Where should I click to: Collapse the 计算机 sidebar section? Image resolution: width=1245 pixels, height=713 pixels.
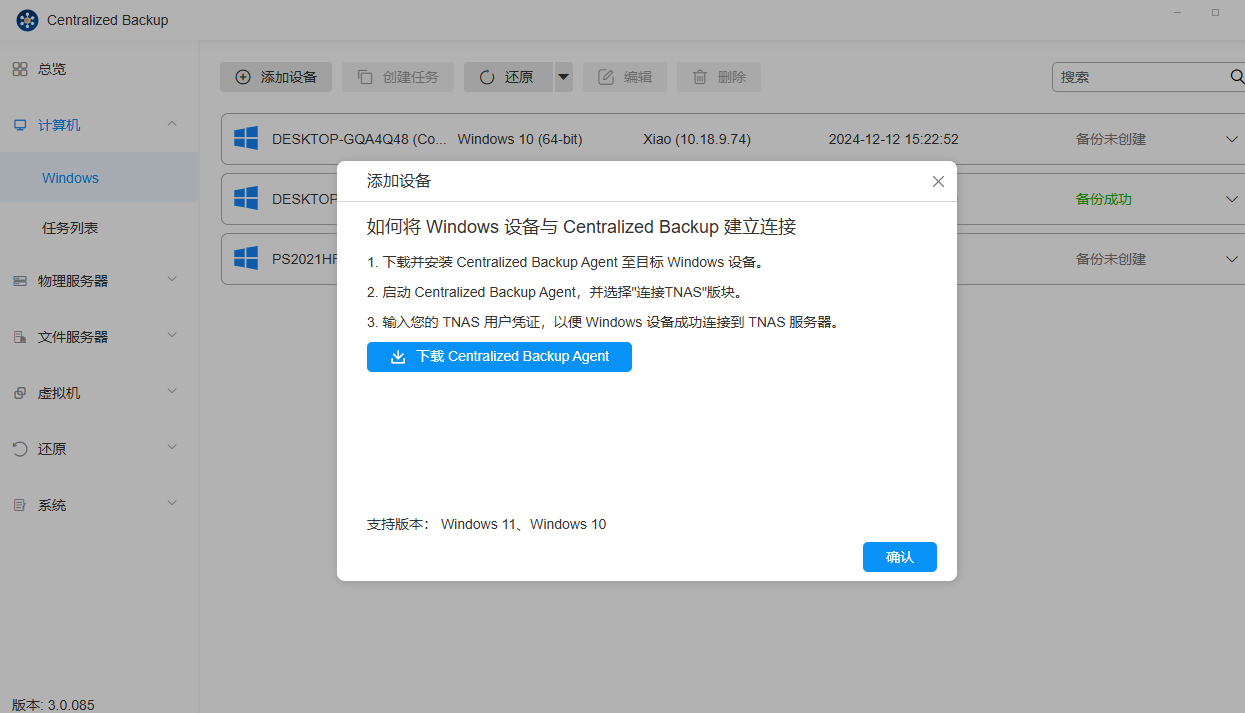(172, 125)
